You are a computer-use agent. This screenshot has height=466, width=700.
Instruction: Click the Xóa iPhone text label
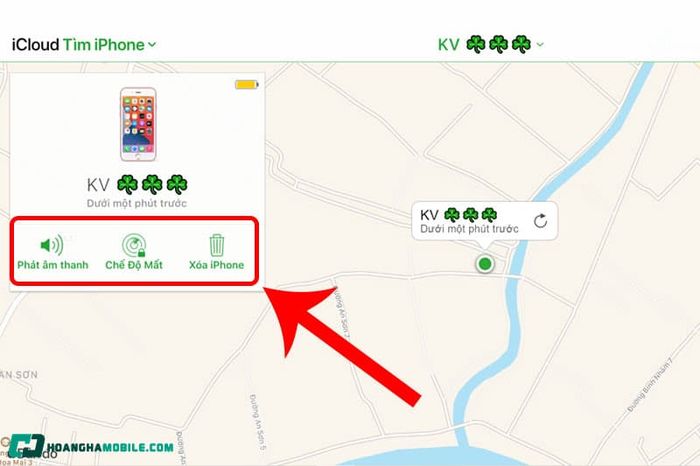(x=217, y=265)
